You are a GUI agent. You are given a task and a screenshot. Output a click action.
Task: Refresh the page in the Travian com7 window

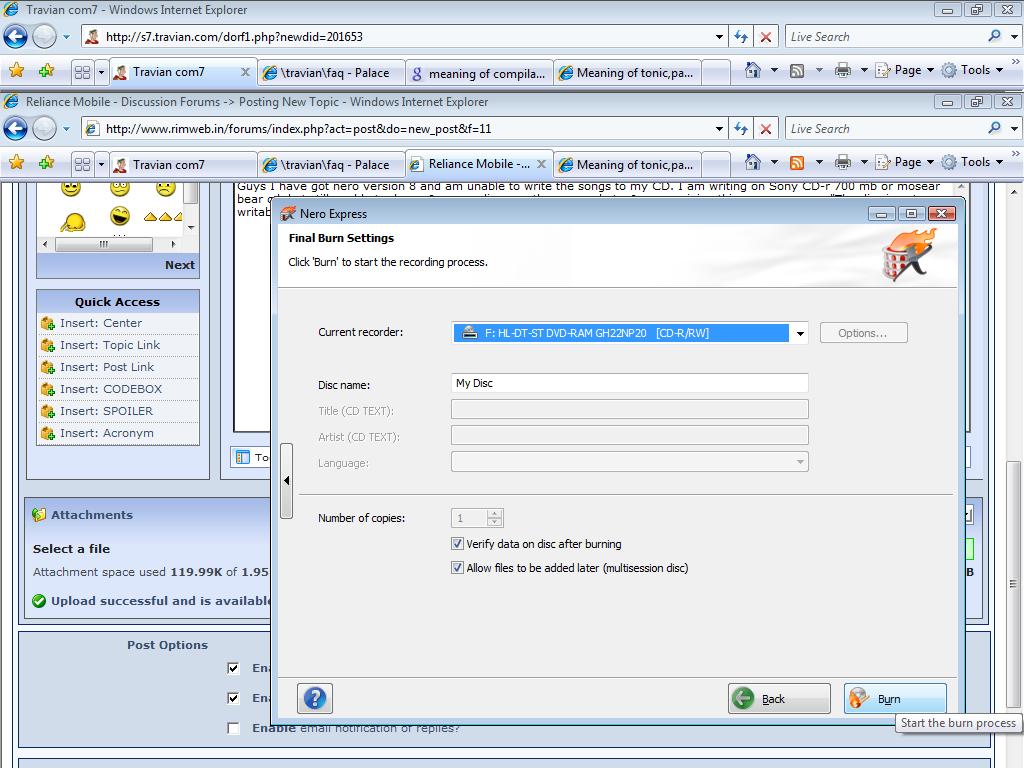pyautogui.click(x=741, y=37)
